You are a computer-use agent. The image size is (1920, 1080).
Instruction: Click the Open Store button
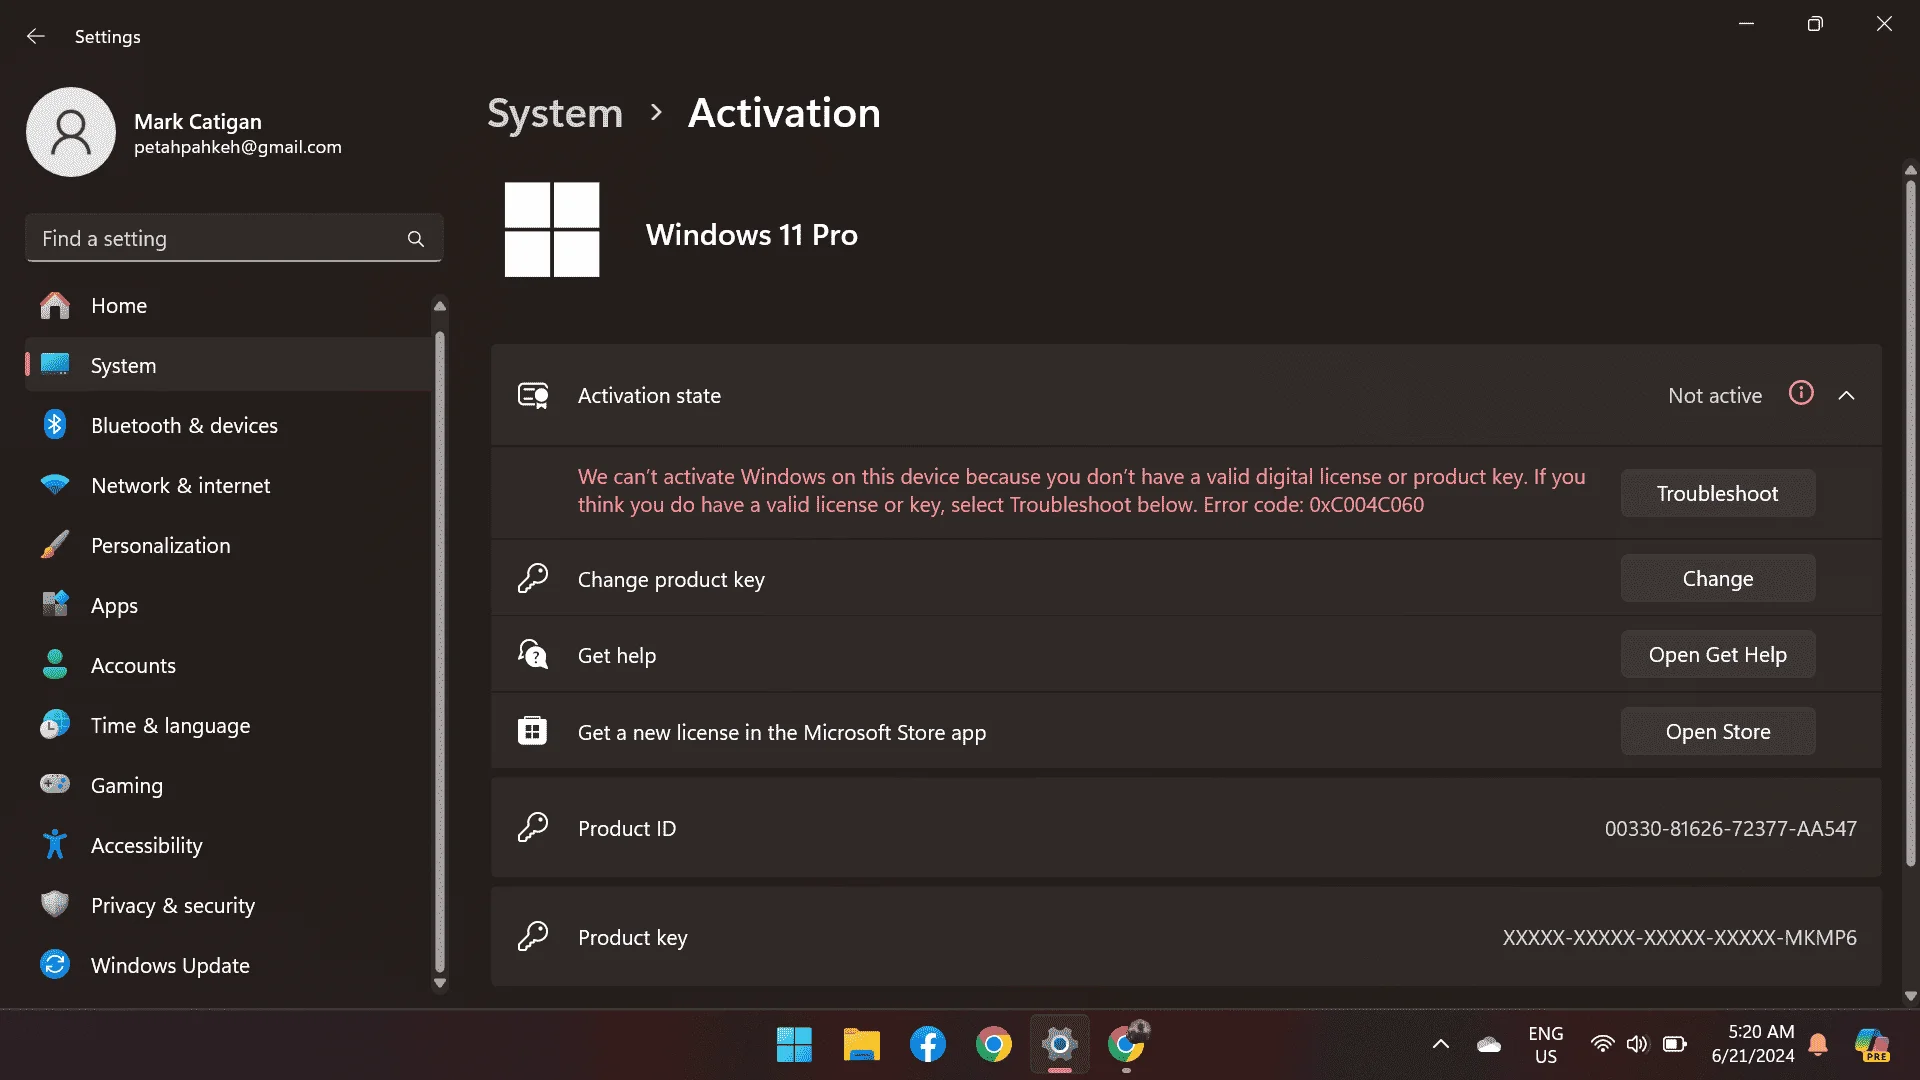[1718, 731]
